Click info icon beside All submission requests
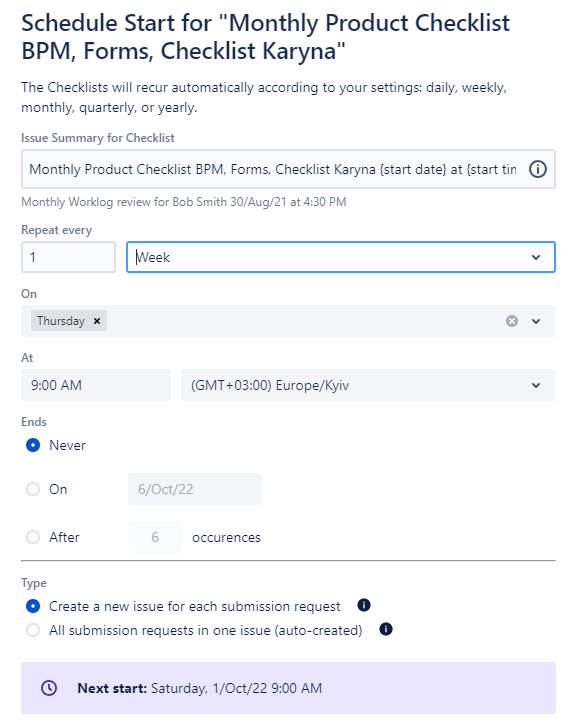The width and height of the screenshot is (574, 722). point(386,629)
